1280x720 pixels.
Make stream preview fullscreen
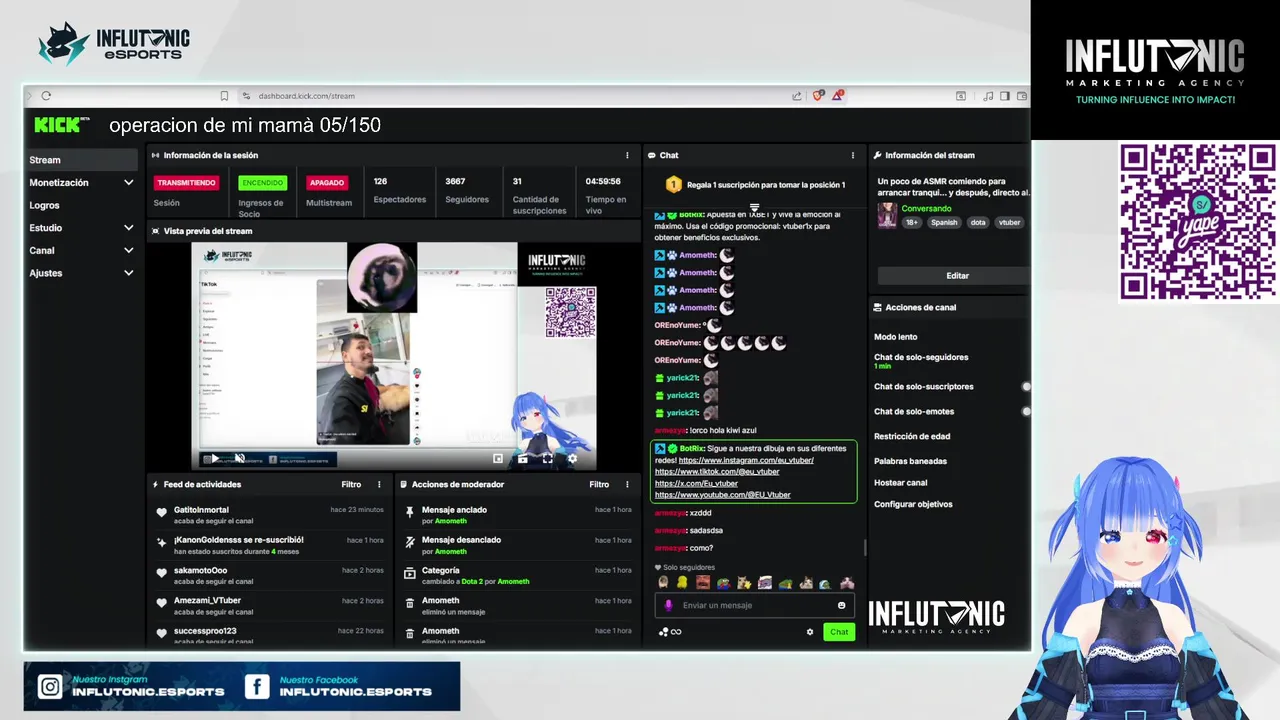[547, 459]
